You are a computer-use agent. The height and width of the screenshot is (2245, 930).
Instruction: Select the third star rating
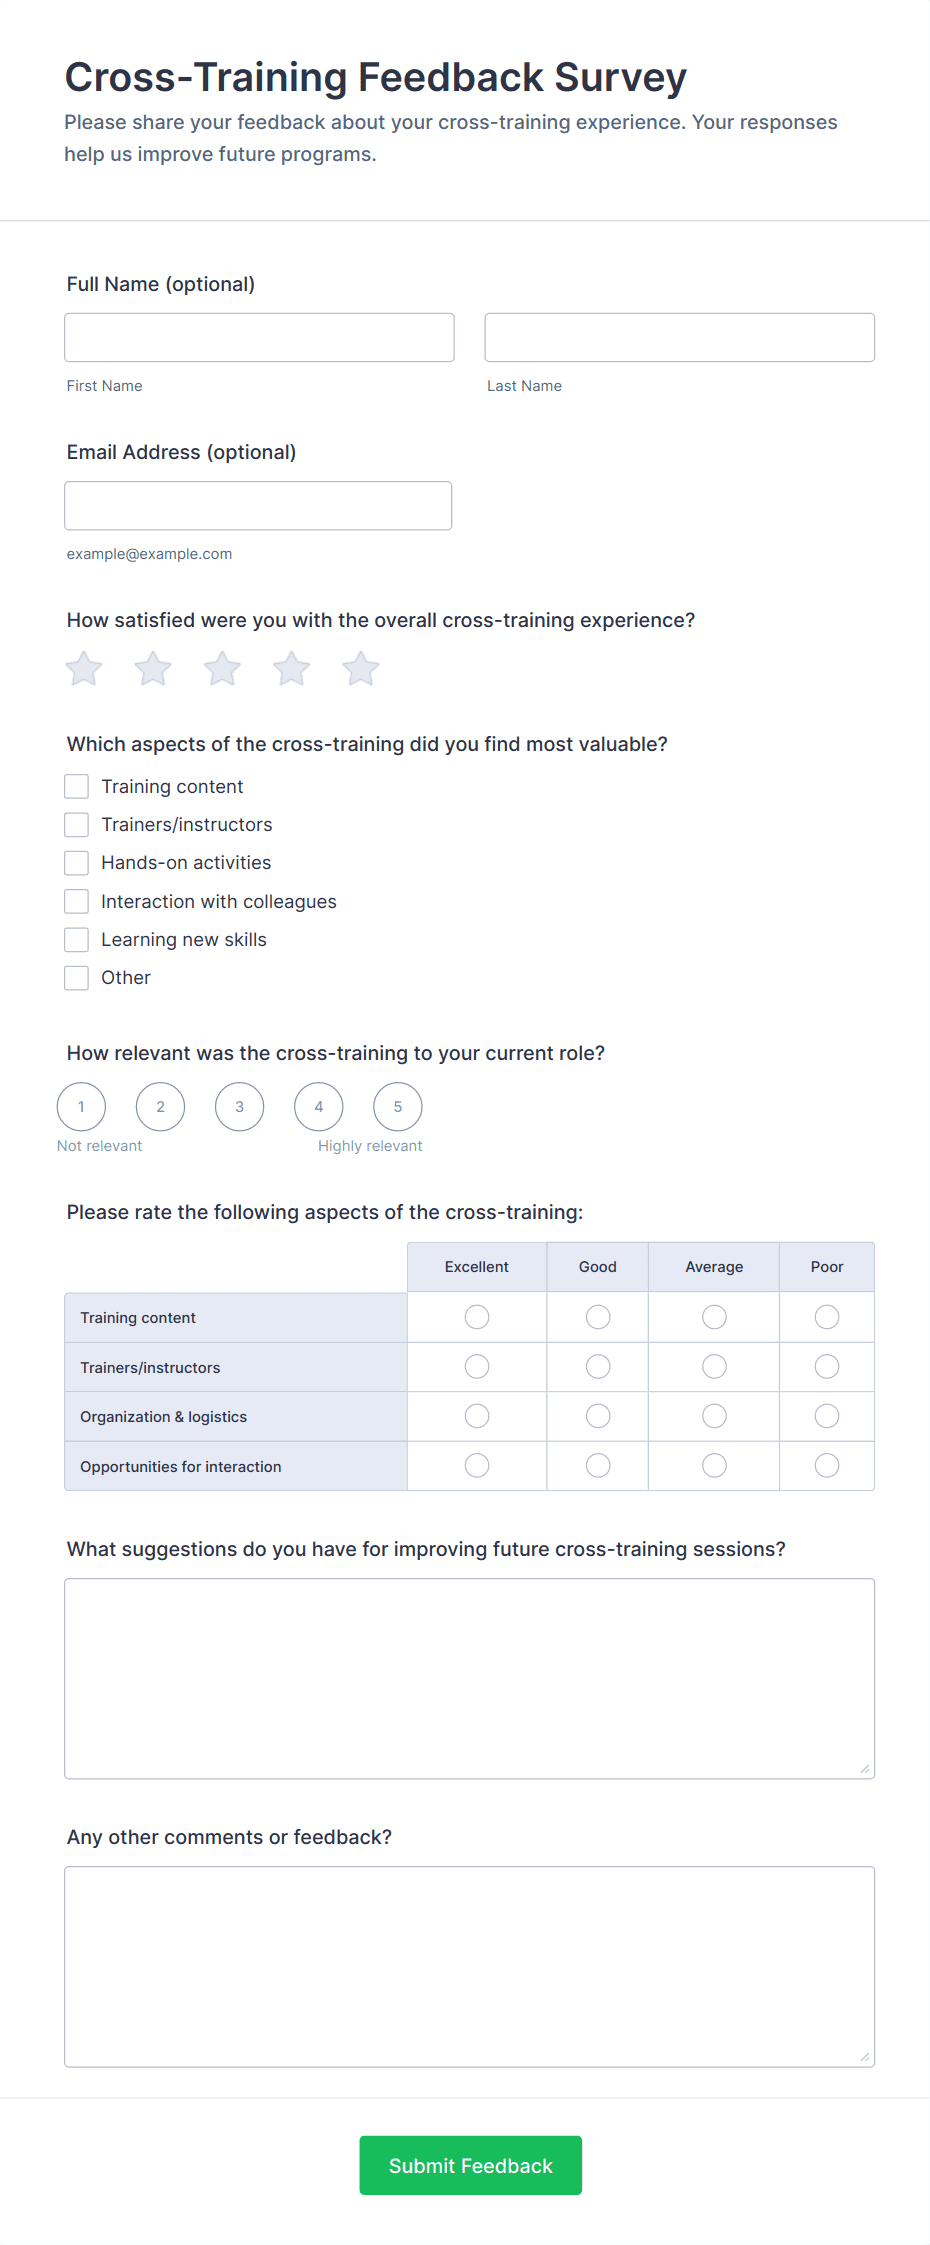pos(222,668)
